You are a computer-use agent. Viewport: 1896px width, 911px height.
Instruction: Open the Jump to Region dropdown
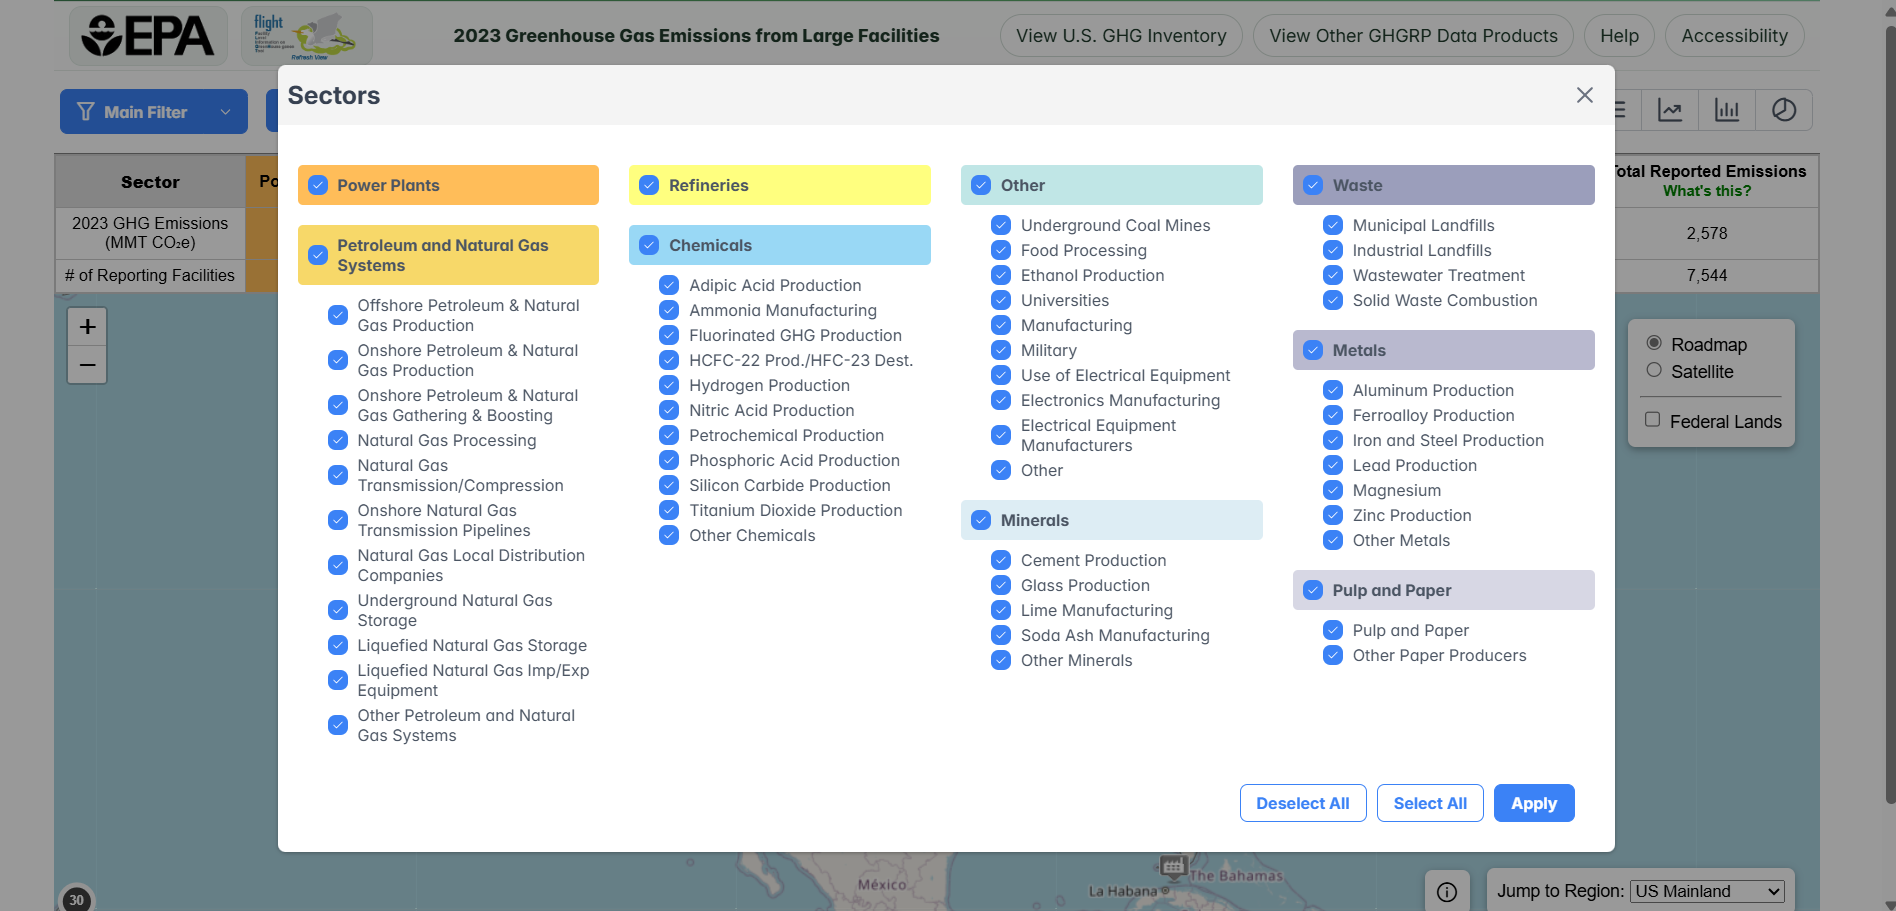[x=1707, y=891]
